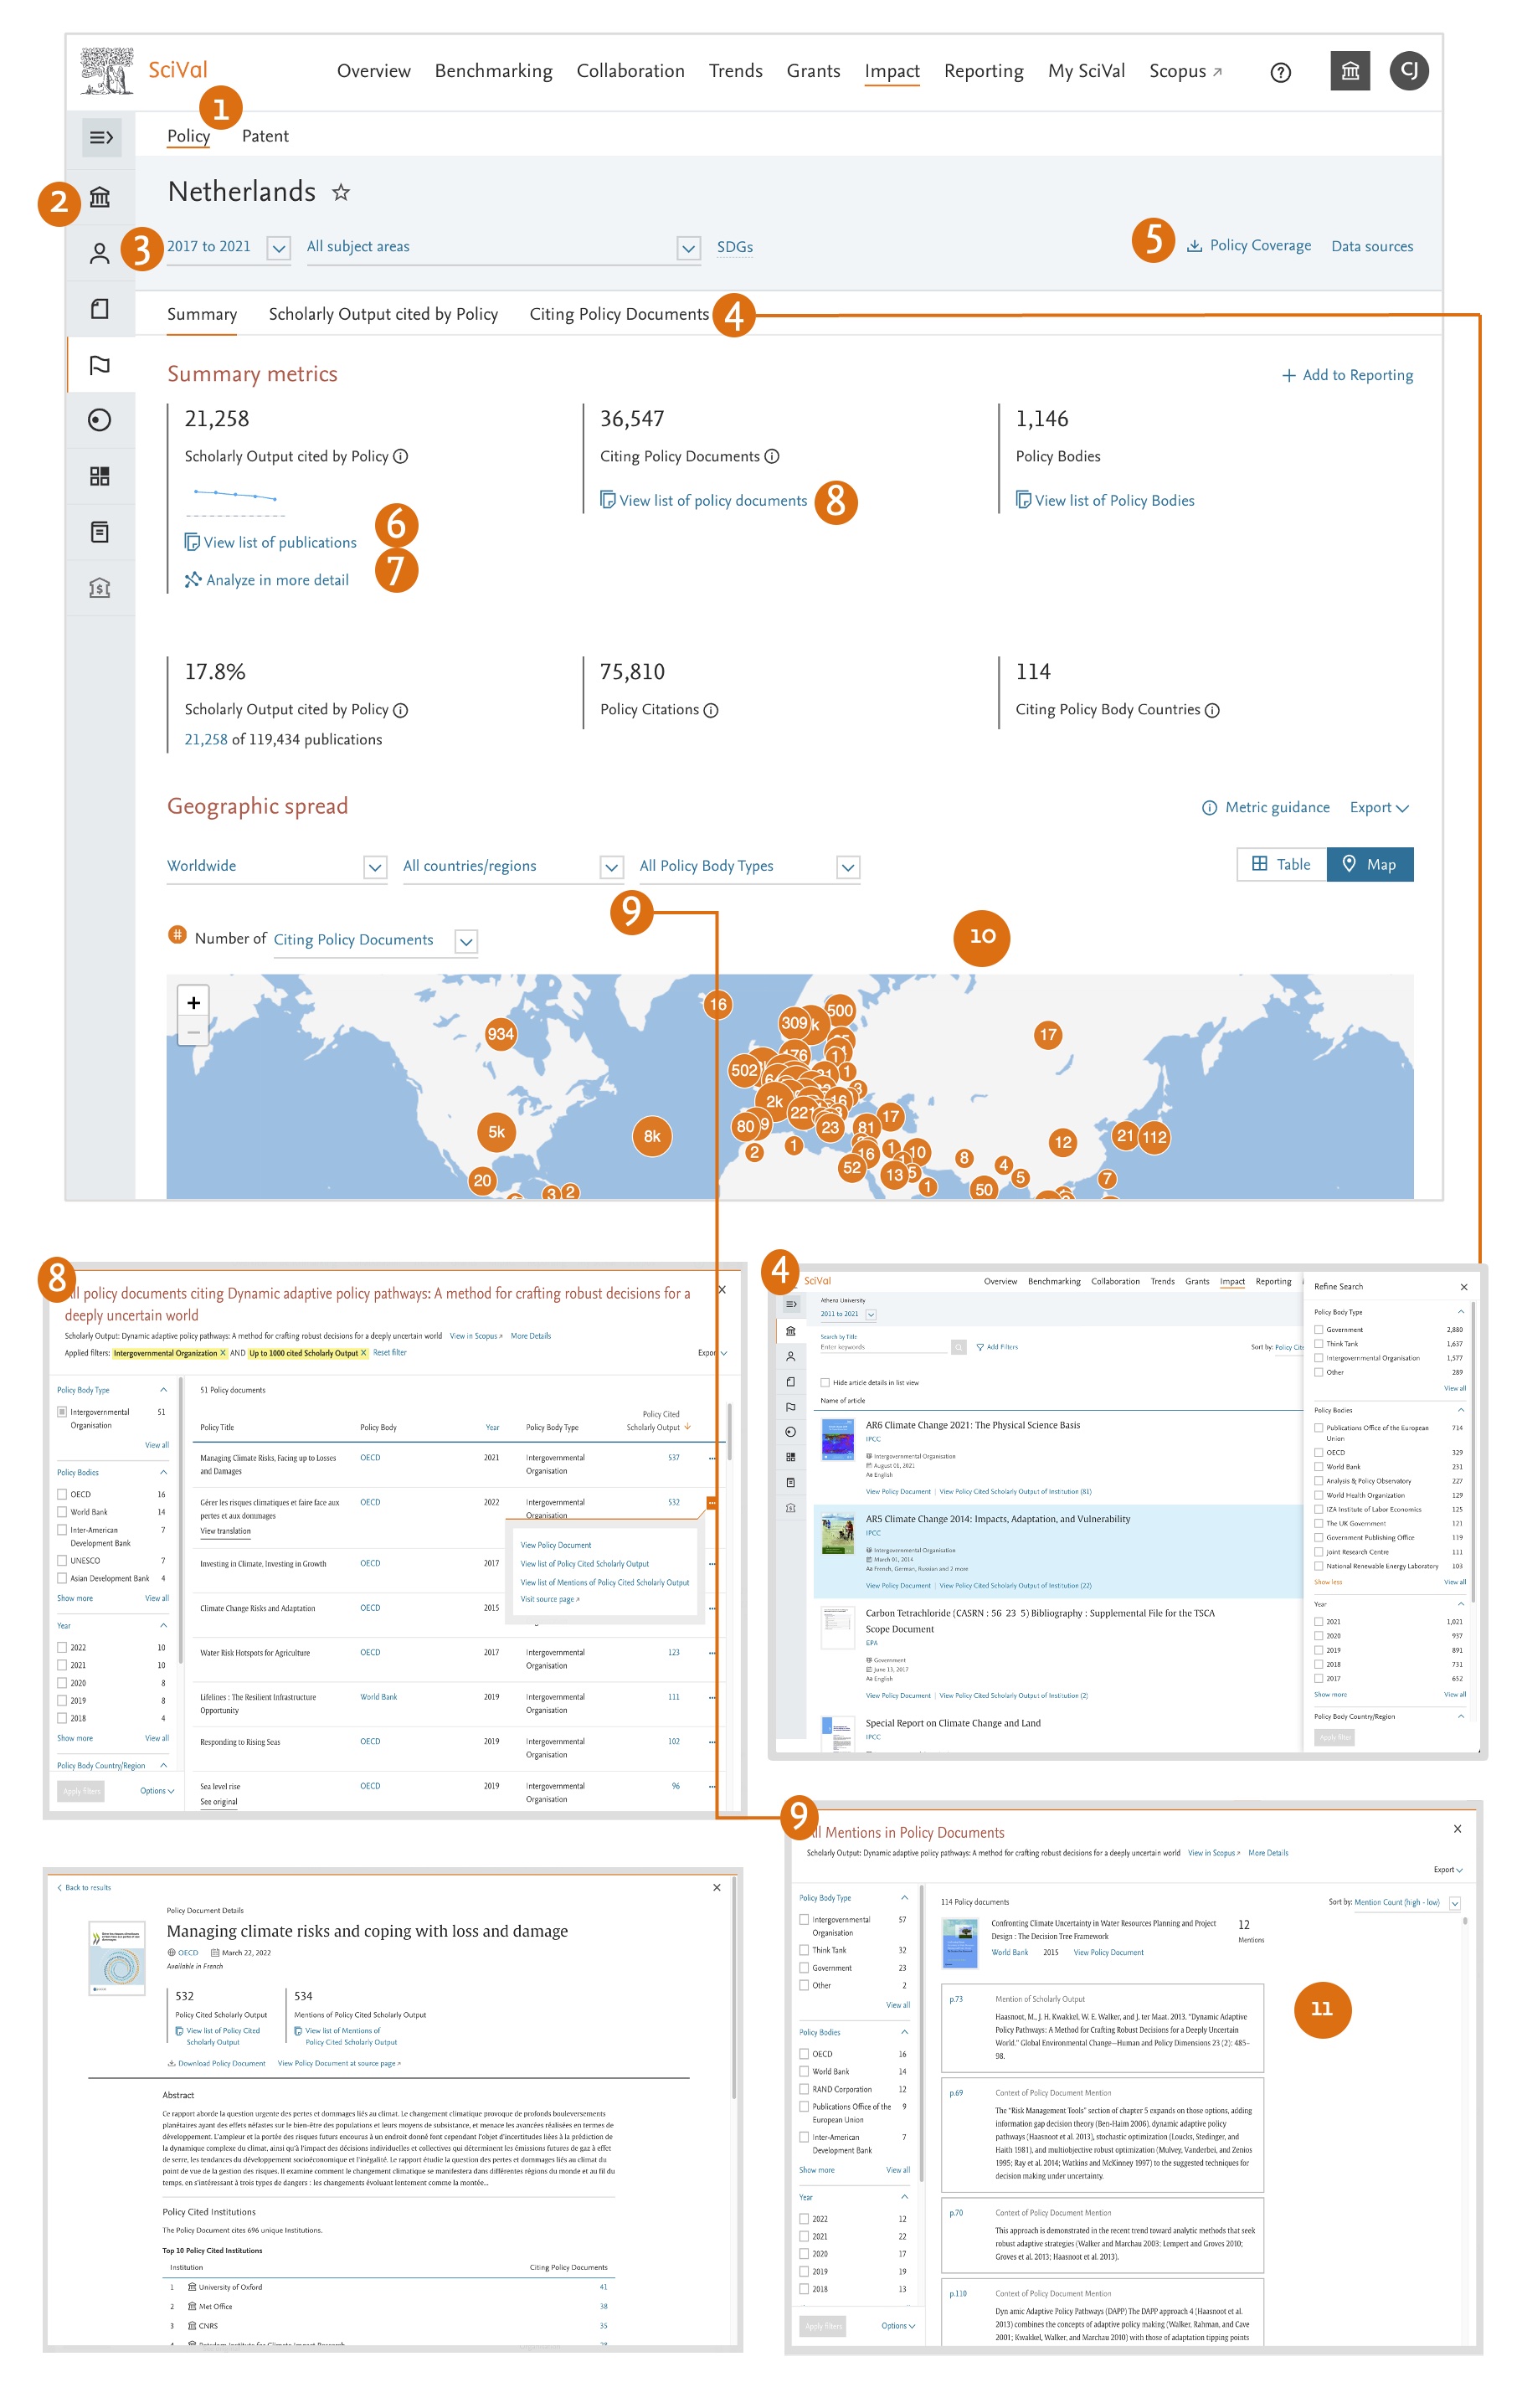Image resolution: width=1522 pixels, height=2408 pixels.
Task: Open Institutions icon in main left sidebar
Action: 100,197
